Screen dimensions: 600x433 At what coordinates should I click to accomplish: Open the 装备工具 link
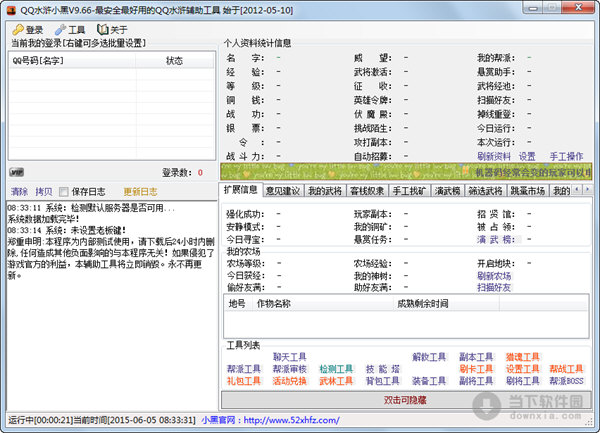pos(429,381)
